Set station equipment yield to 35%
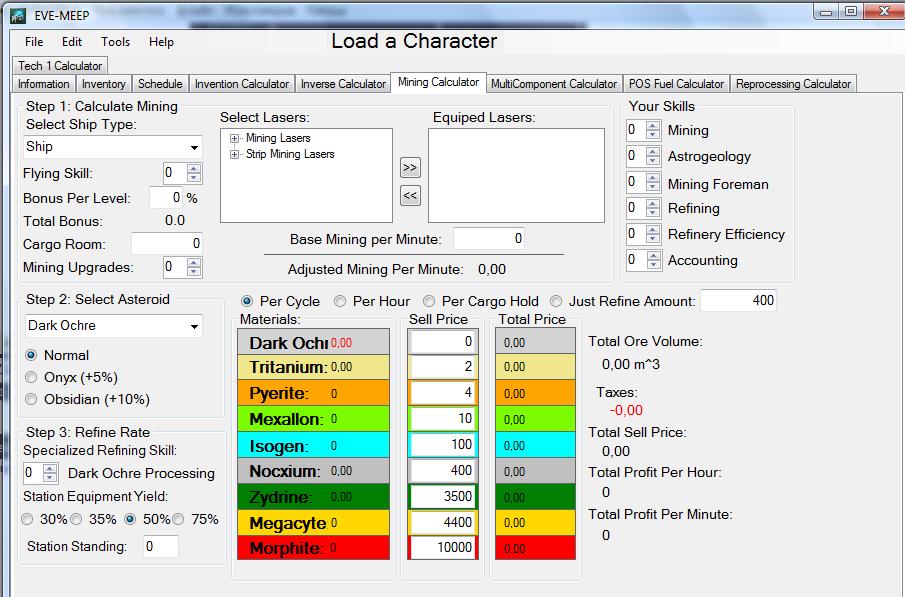The height and width of the screenshot is (597, 905). [x=76, y=519]
